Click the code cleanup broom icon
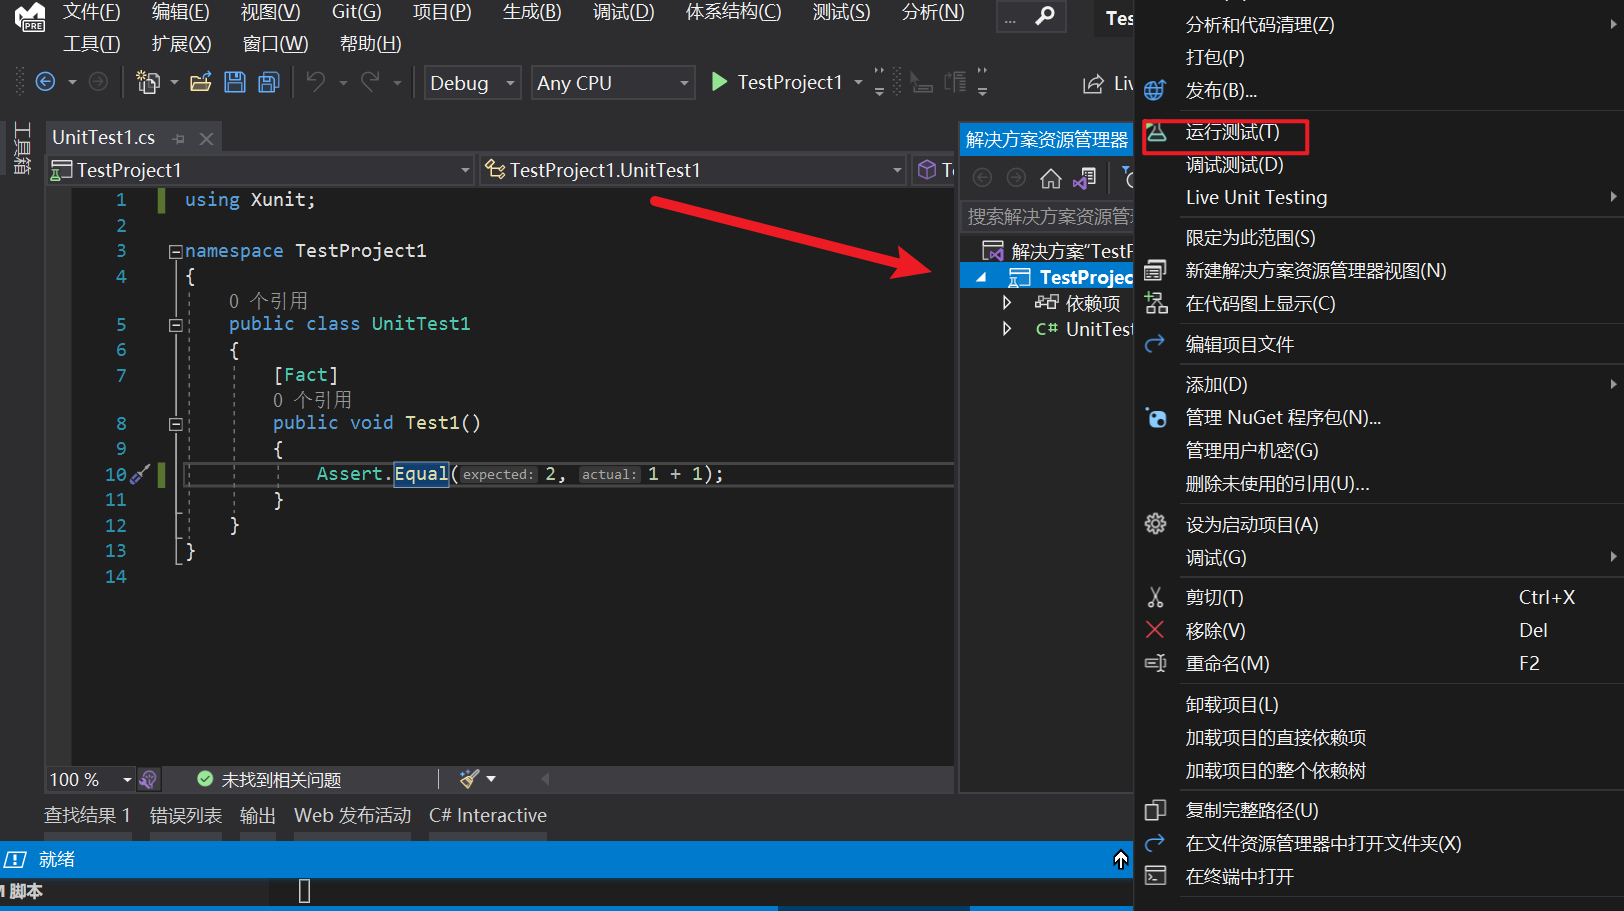The image size is (1624, 911). coord(470,779)
